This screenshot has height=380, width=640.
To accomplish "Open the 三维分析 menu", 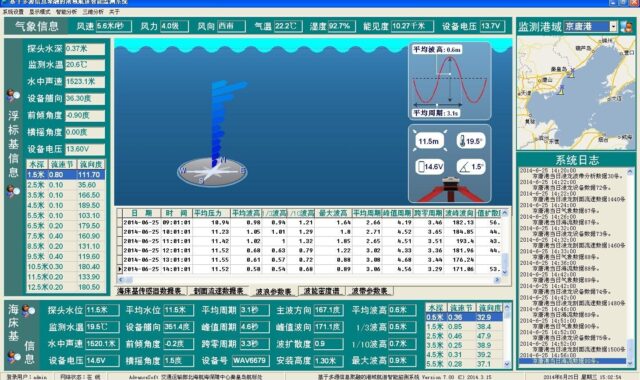I will [x=93, y=12].
